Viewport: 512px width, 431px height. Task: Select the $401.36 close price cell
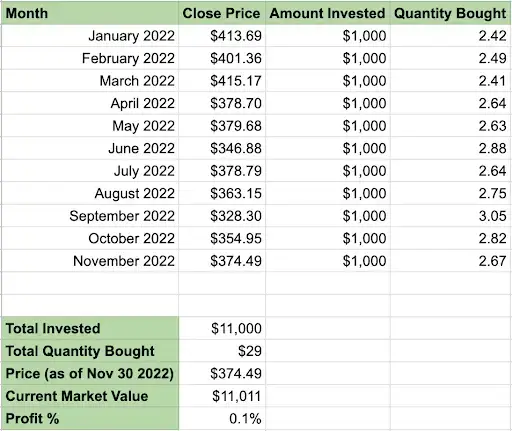click(222, 58)
